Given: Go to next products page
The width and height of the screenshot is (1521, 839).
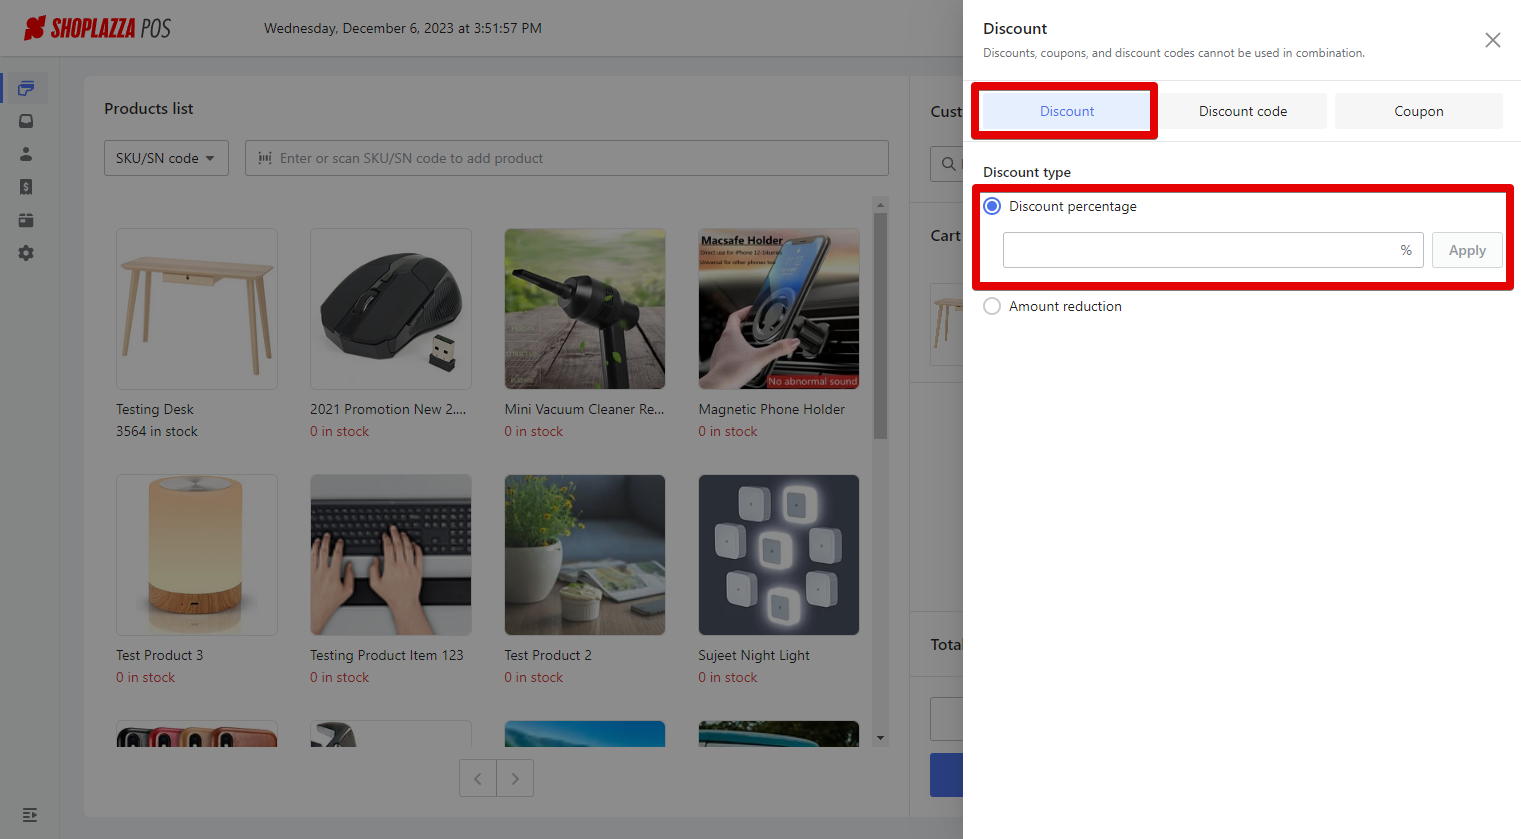Looking at the screenshot, I should coord(515,778).
